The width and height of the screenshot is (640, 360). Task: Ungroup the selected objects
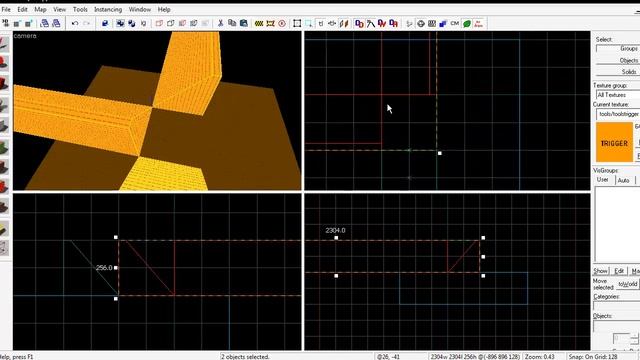pos(132,23)
